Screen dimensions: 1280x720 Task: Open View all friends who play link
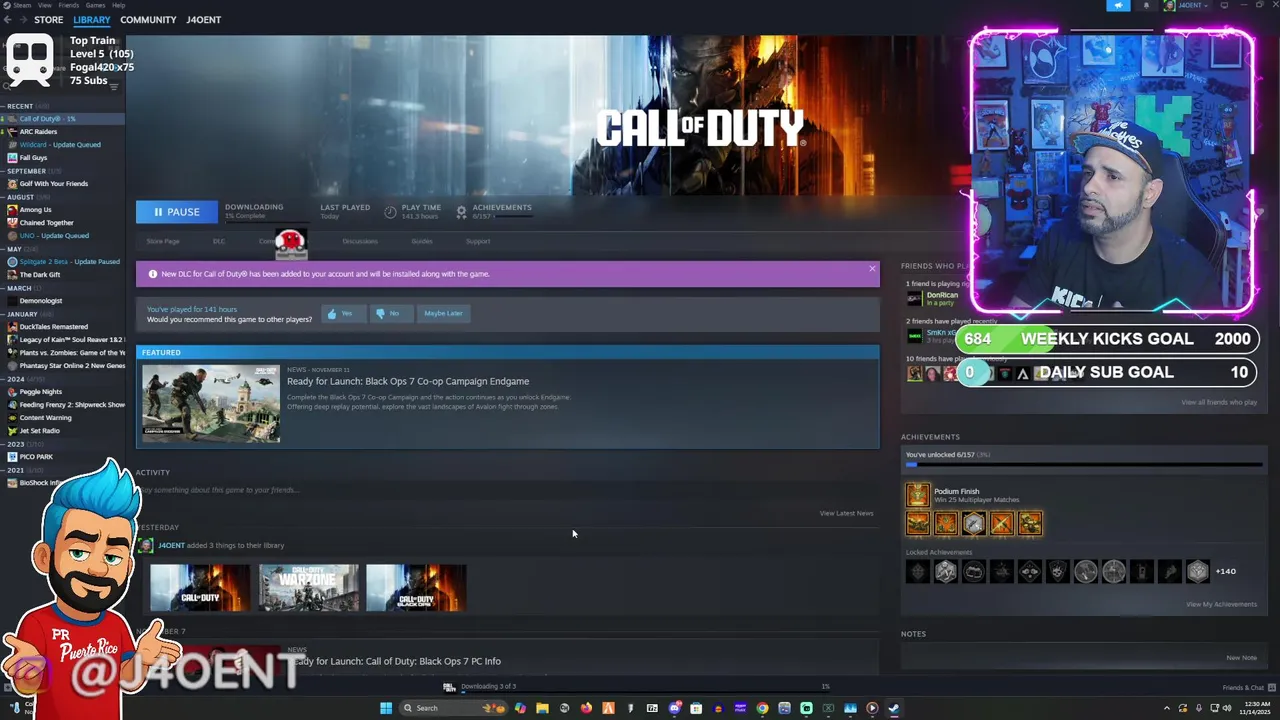[1219, 402]
